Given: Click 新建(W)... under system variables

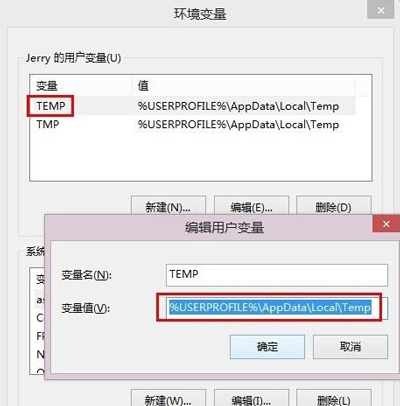Looking at the screenshot, I should coord(168,399).
